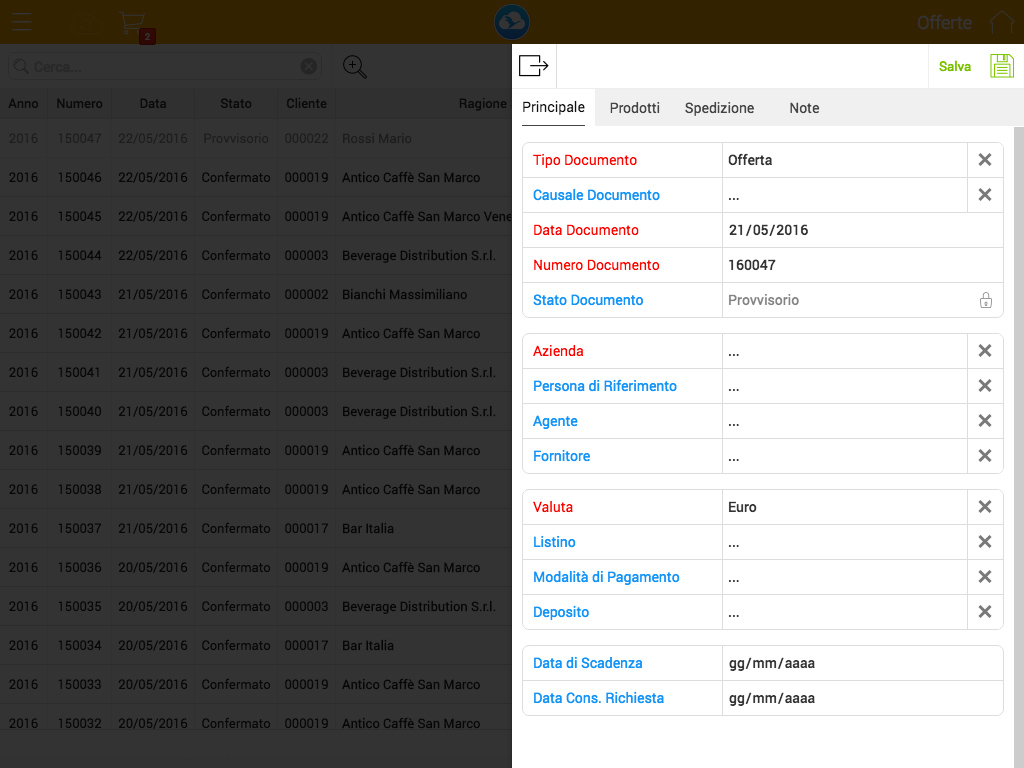Clear the Fornitore field
Viewport: 1024px width, 768px height.
985,456
